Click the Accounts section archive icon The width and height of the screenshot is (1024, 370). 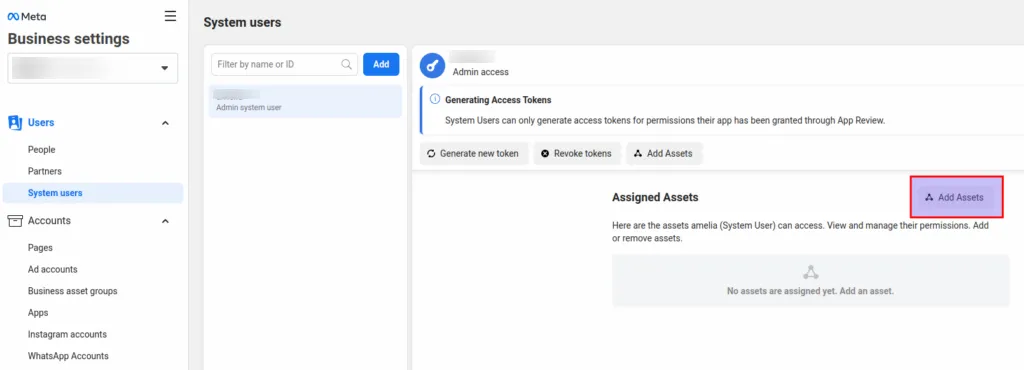tap(15, 221)
